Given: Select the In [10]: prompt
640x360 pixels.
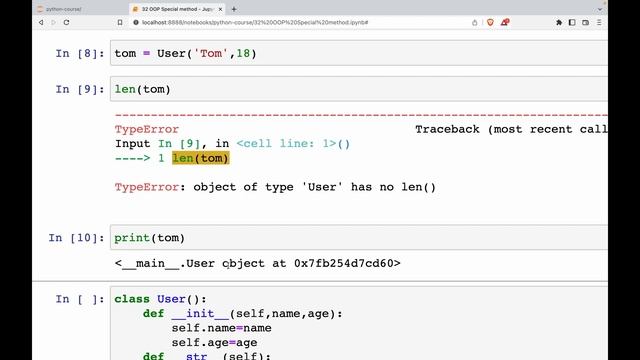Looking at the screenshot, I should 76,238.
